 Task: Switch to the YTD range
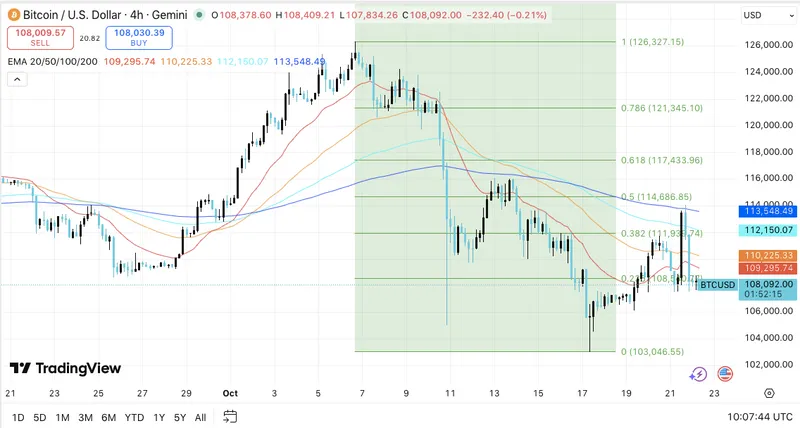(135, 416)
